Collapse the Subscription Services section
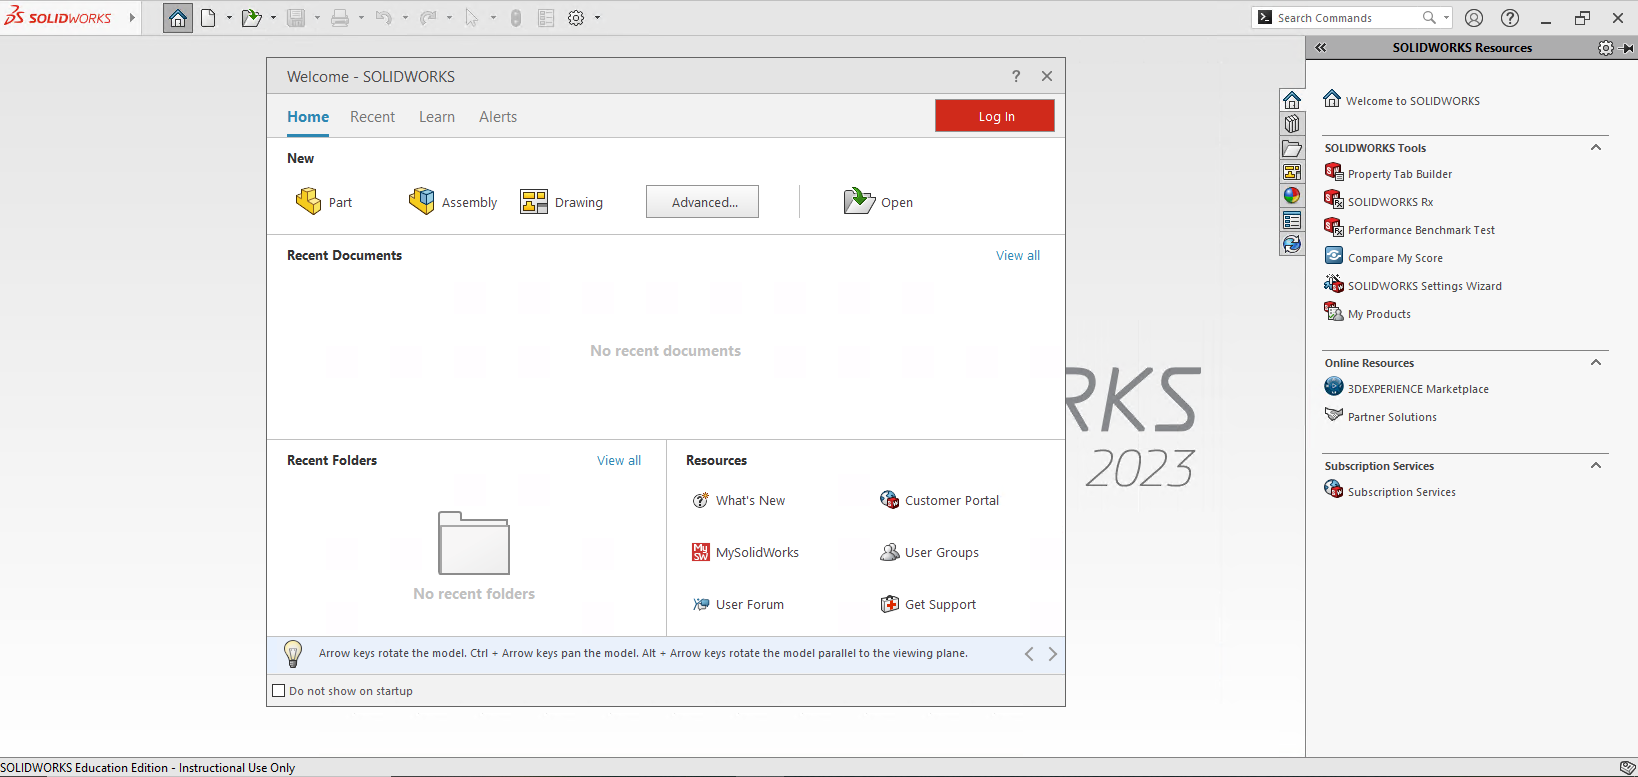The height and width of the screenshot is (777, 1638). (x=1596, y=465)
